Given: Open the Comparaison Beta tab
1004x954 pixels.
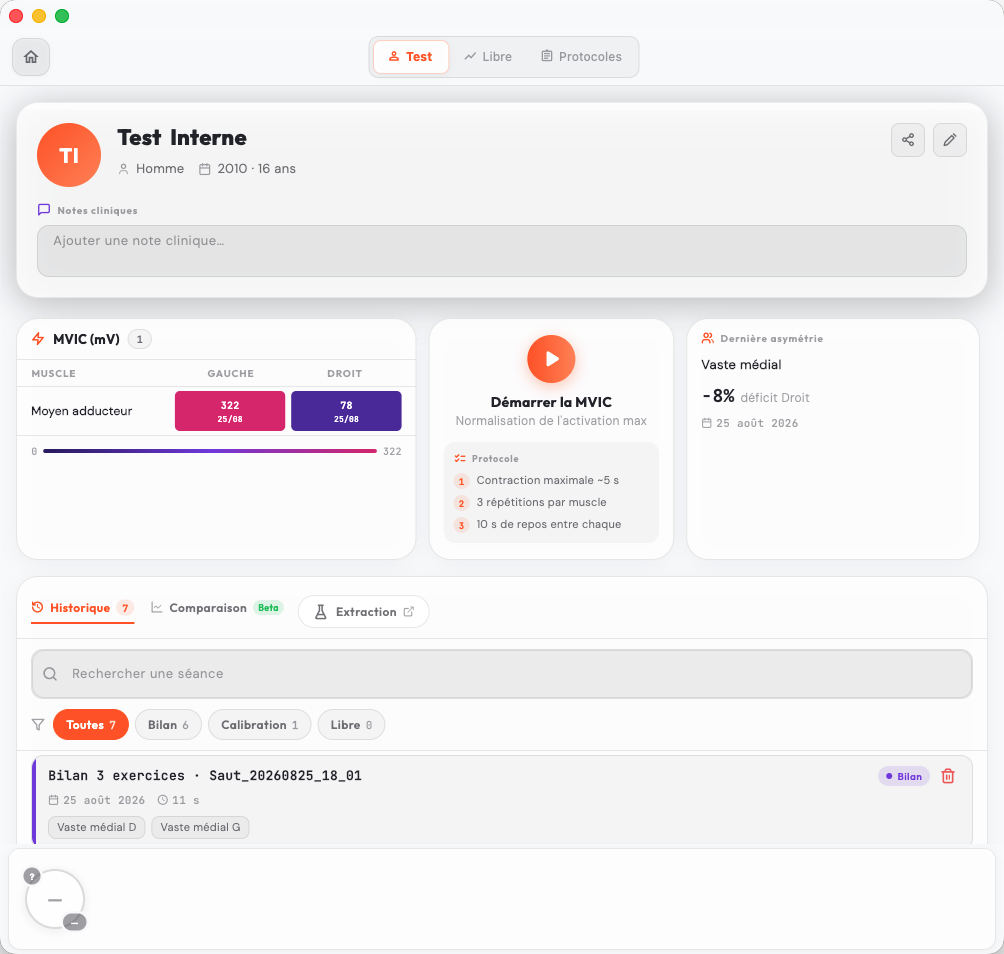Looking at the screenshot, I should [217, 608].
